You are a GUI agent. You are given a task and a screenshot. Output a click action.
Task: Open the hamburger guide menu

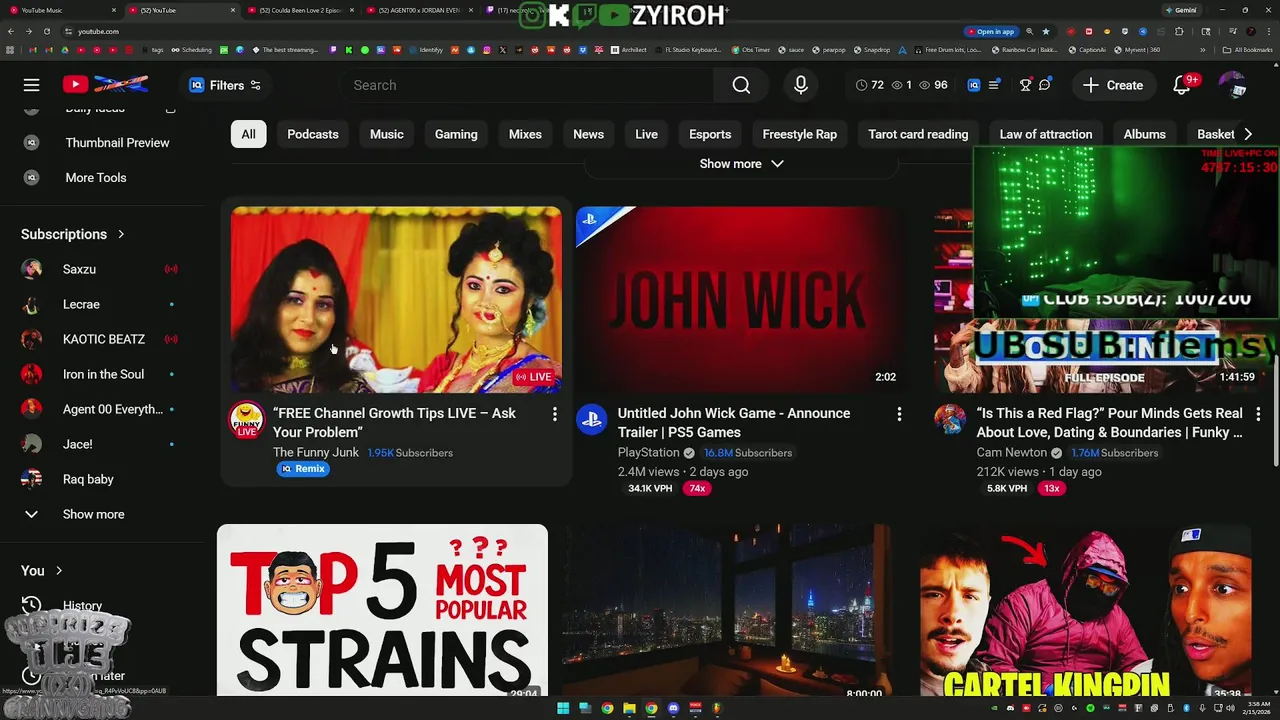coord(31,85)
